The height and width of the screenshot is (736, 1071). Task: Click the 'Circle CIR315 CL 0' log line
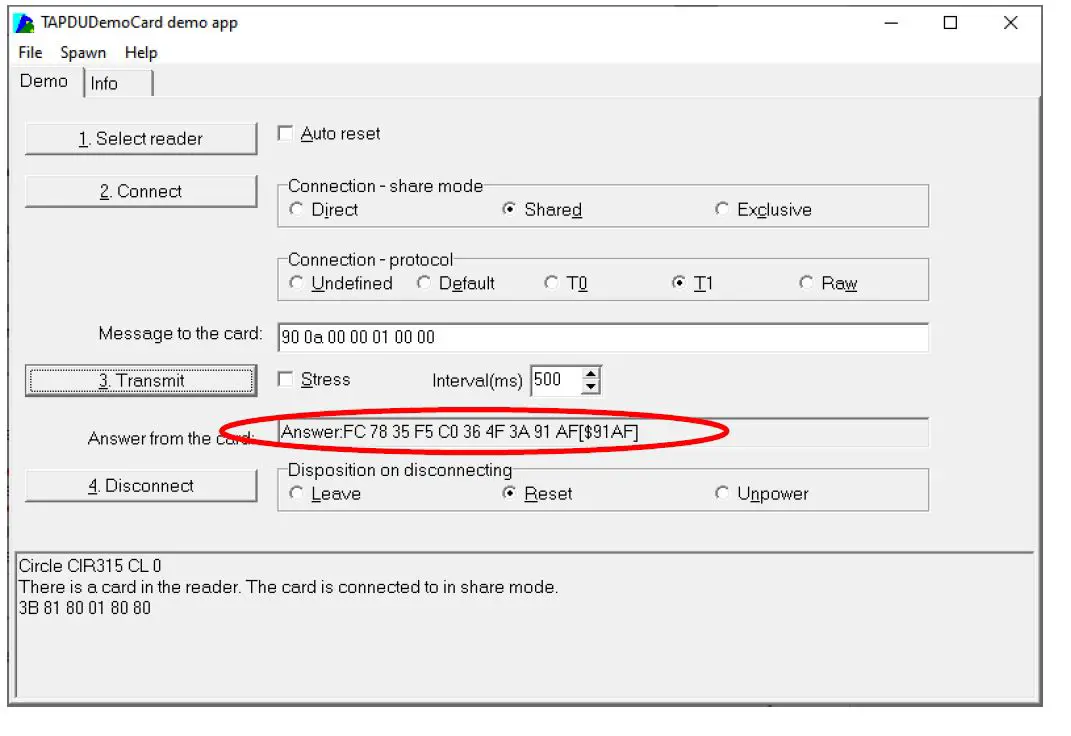tap(89, 566)
